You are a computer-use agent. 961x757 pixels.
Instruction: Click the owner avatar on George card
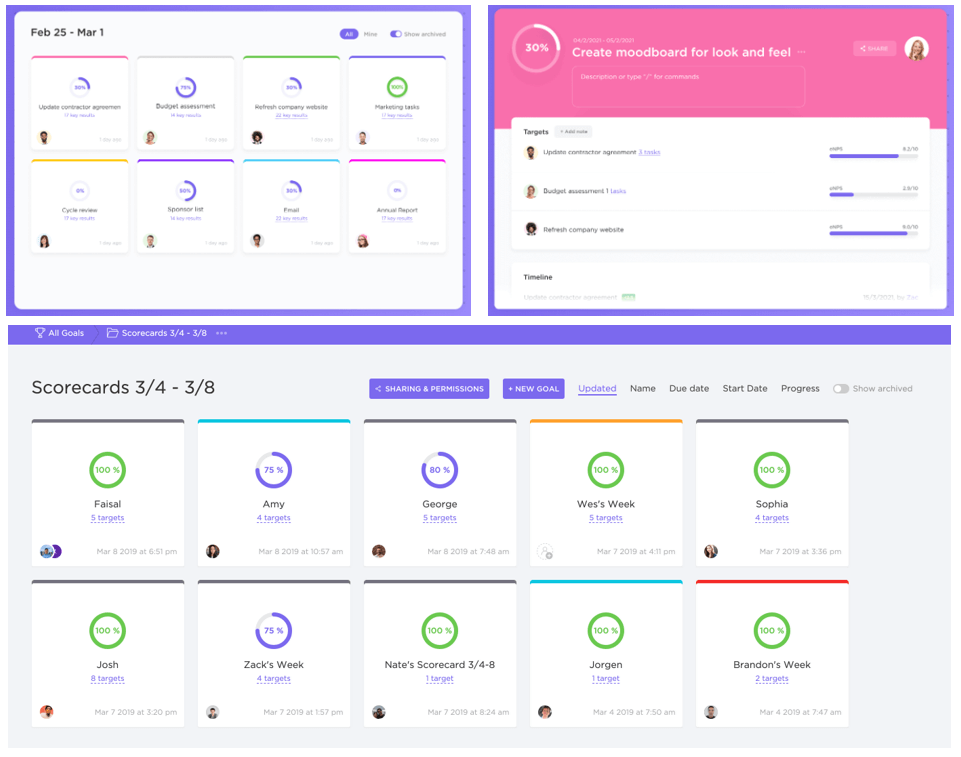(379, 552)
